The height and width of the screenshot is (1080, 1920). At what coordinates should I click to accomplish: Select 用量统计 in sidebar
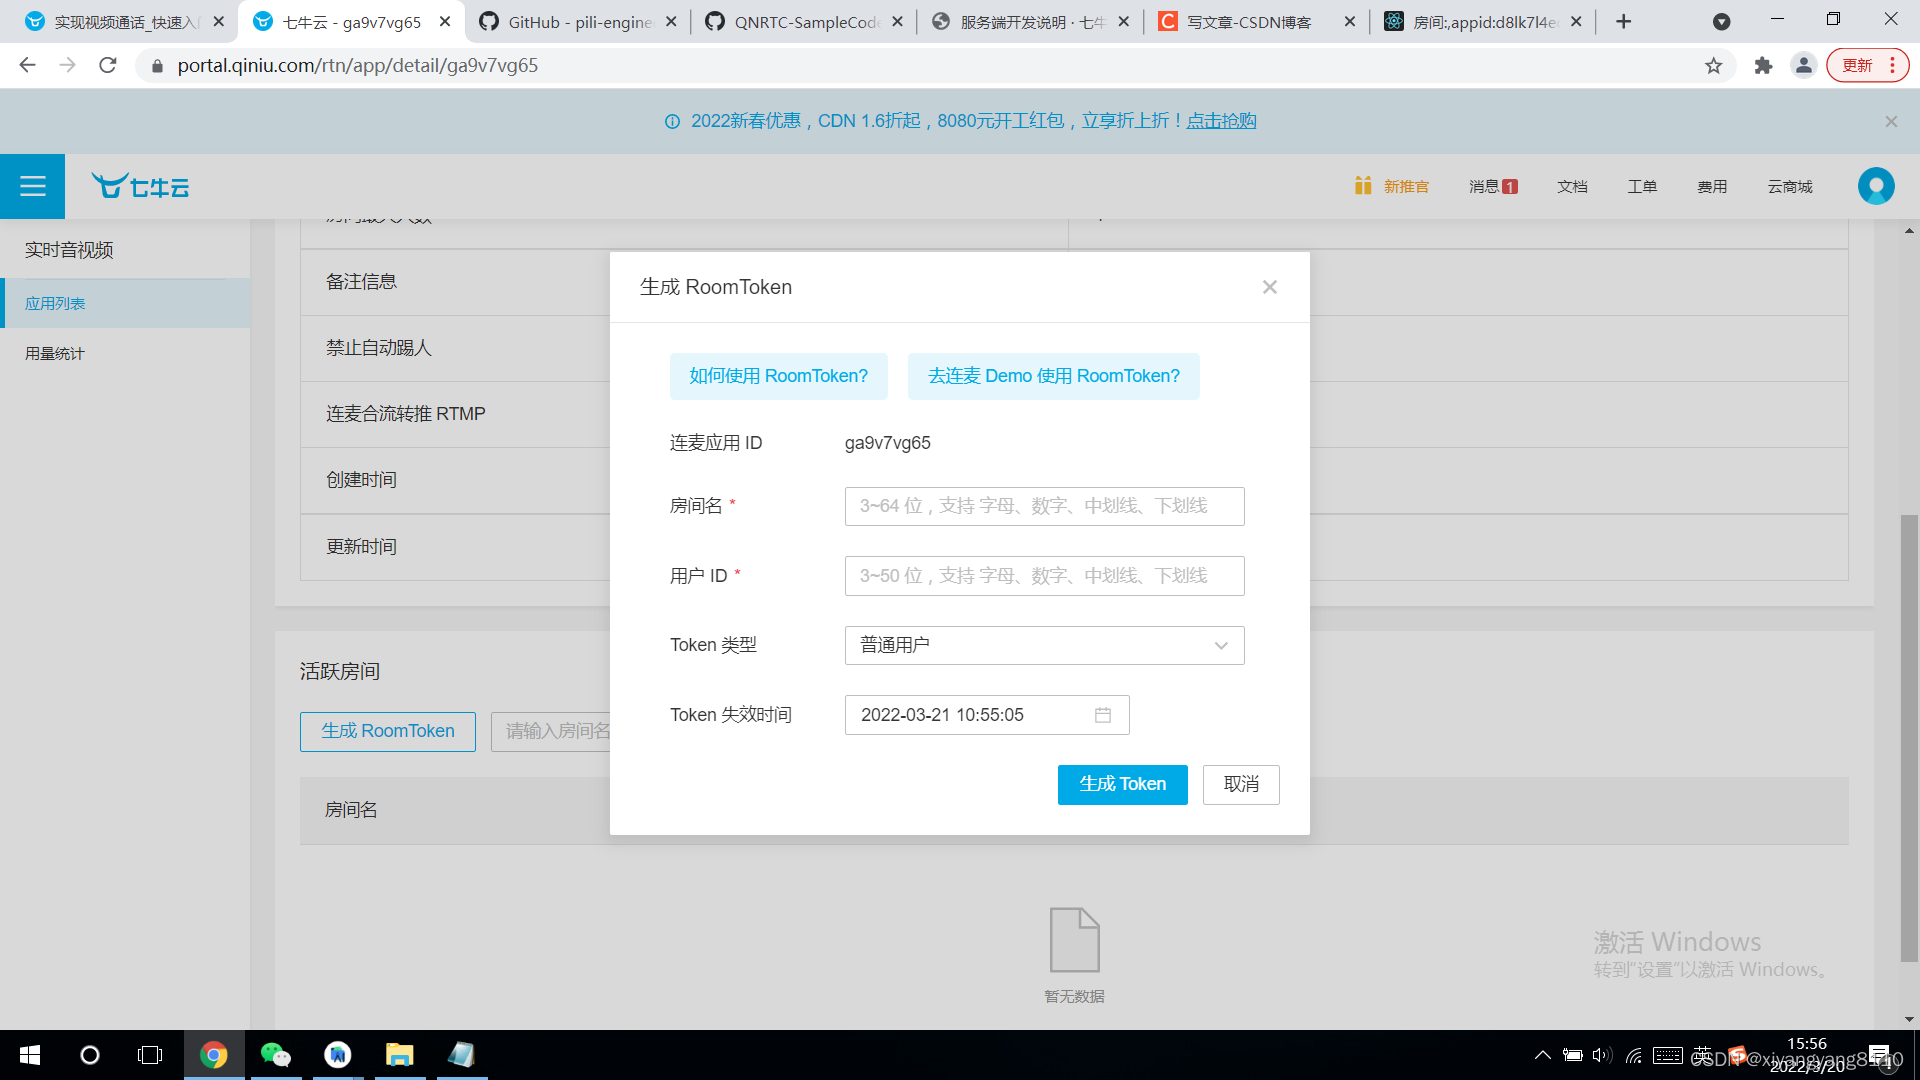[x=125, y=353]
